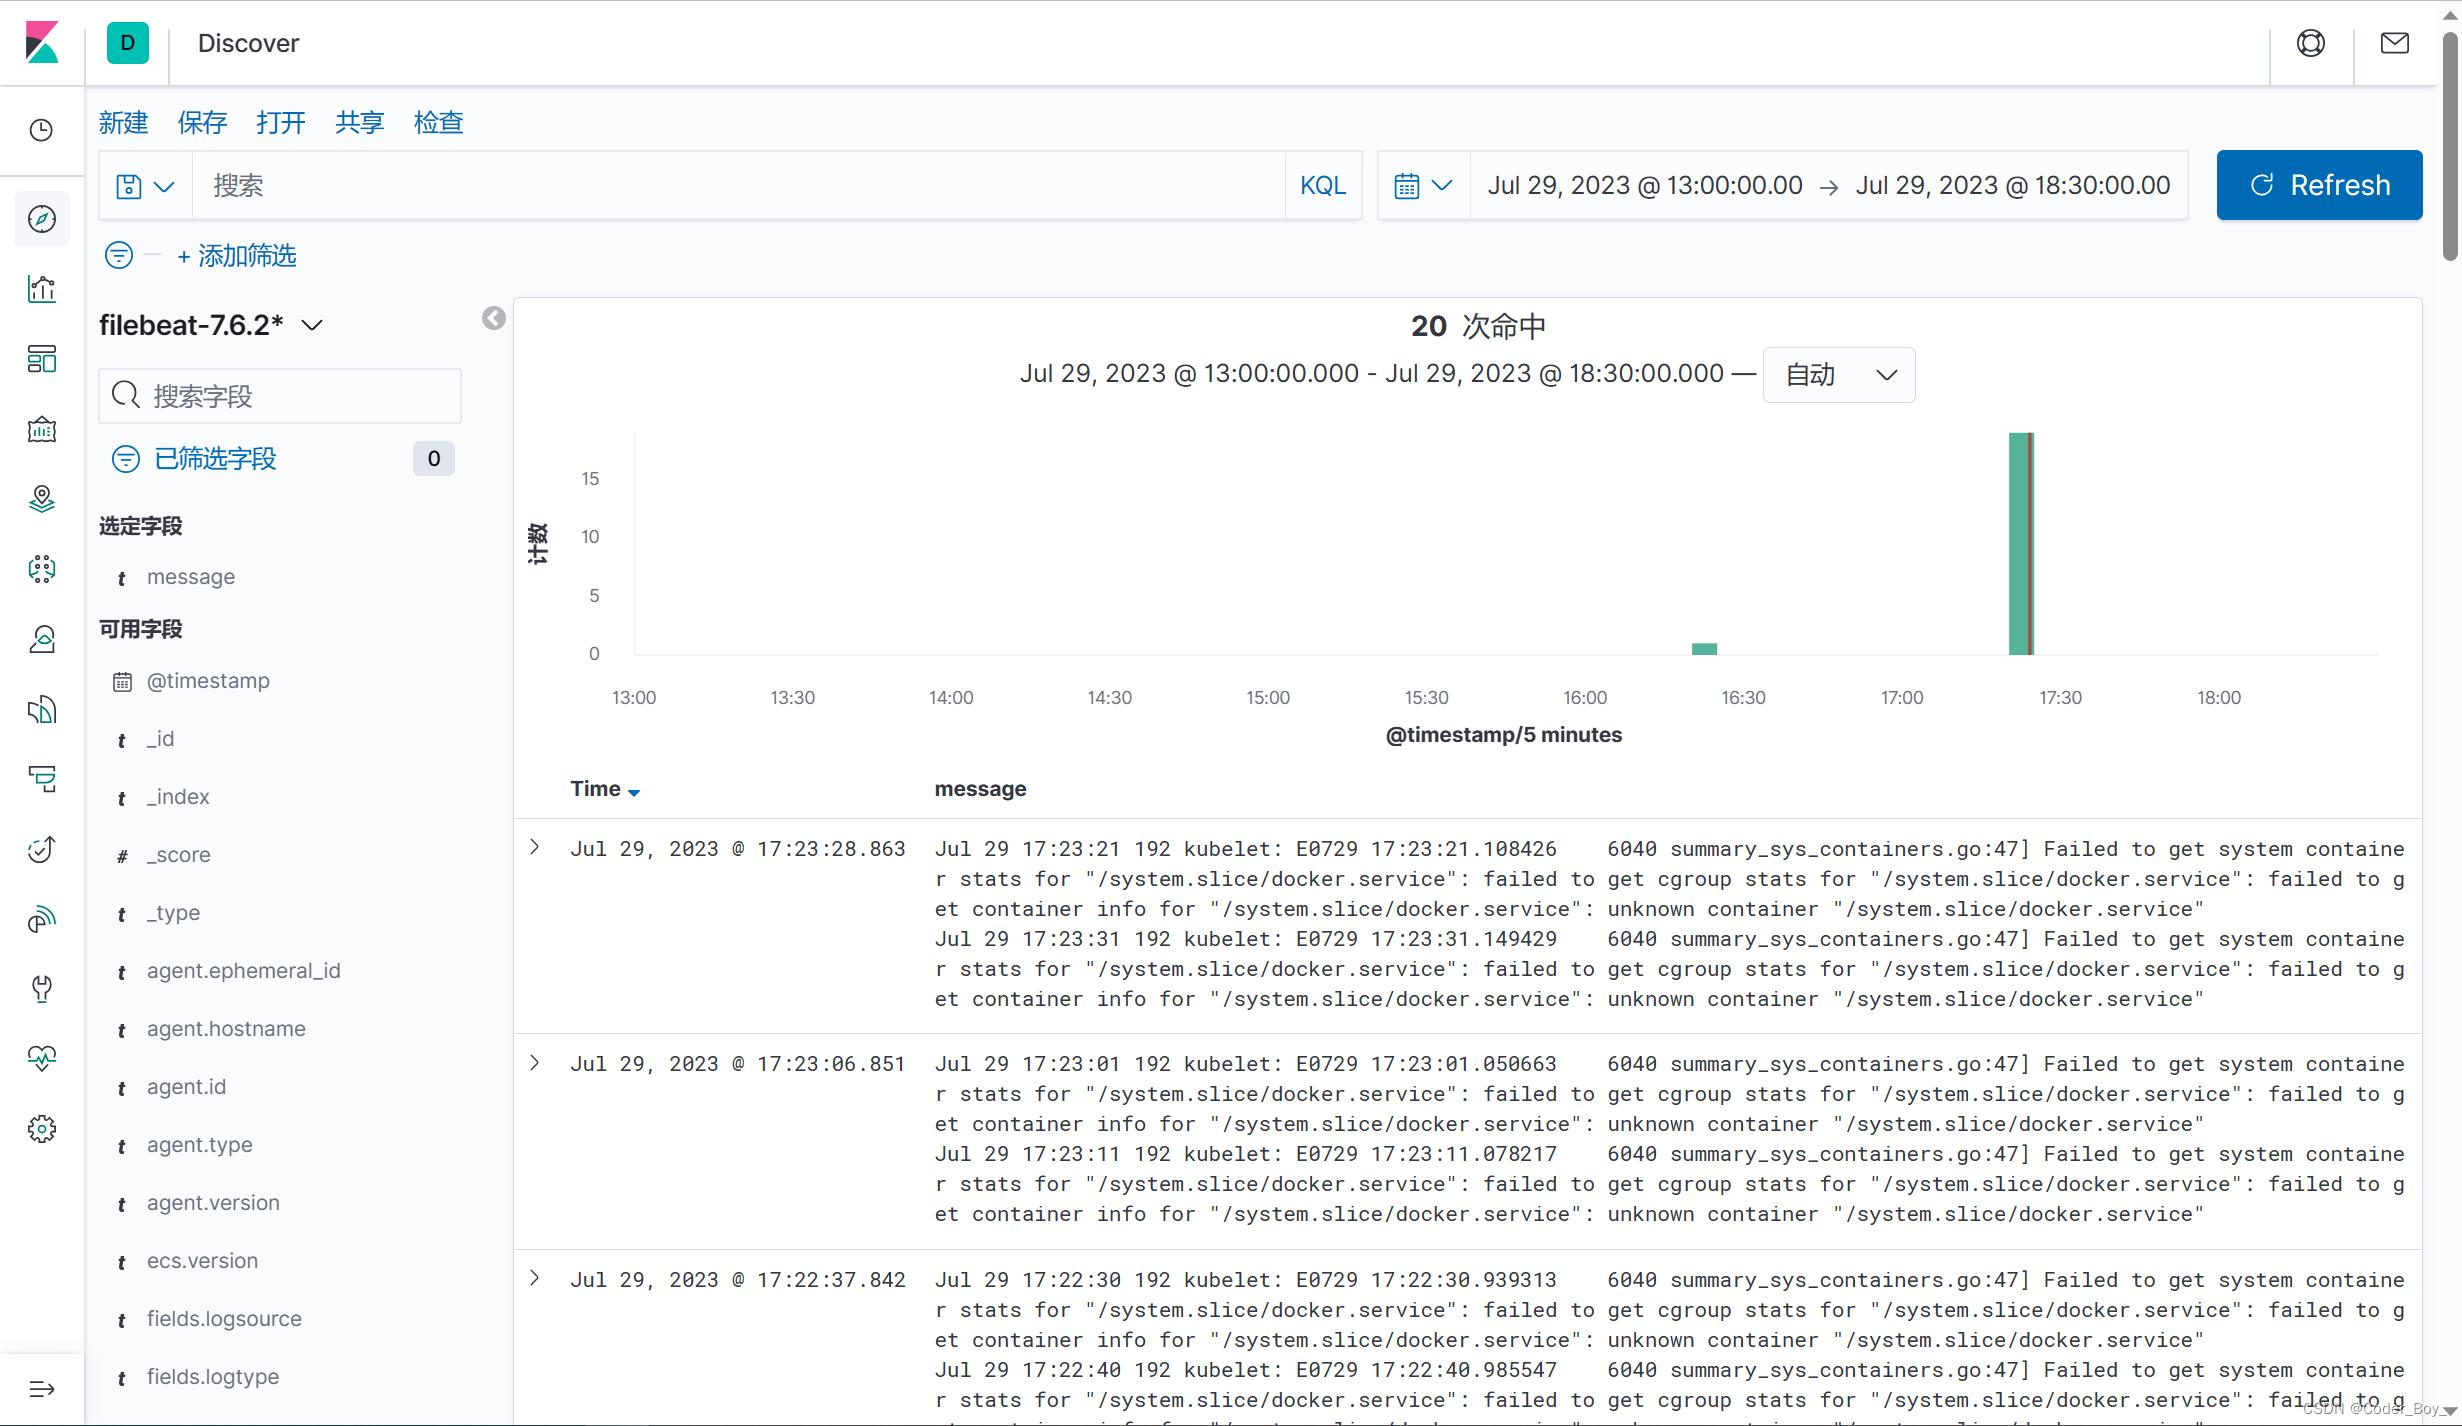Open the Dashboard icon in sidebar
This screenshot has width=2462, height=1426.
click(42, 359)
